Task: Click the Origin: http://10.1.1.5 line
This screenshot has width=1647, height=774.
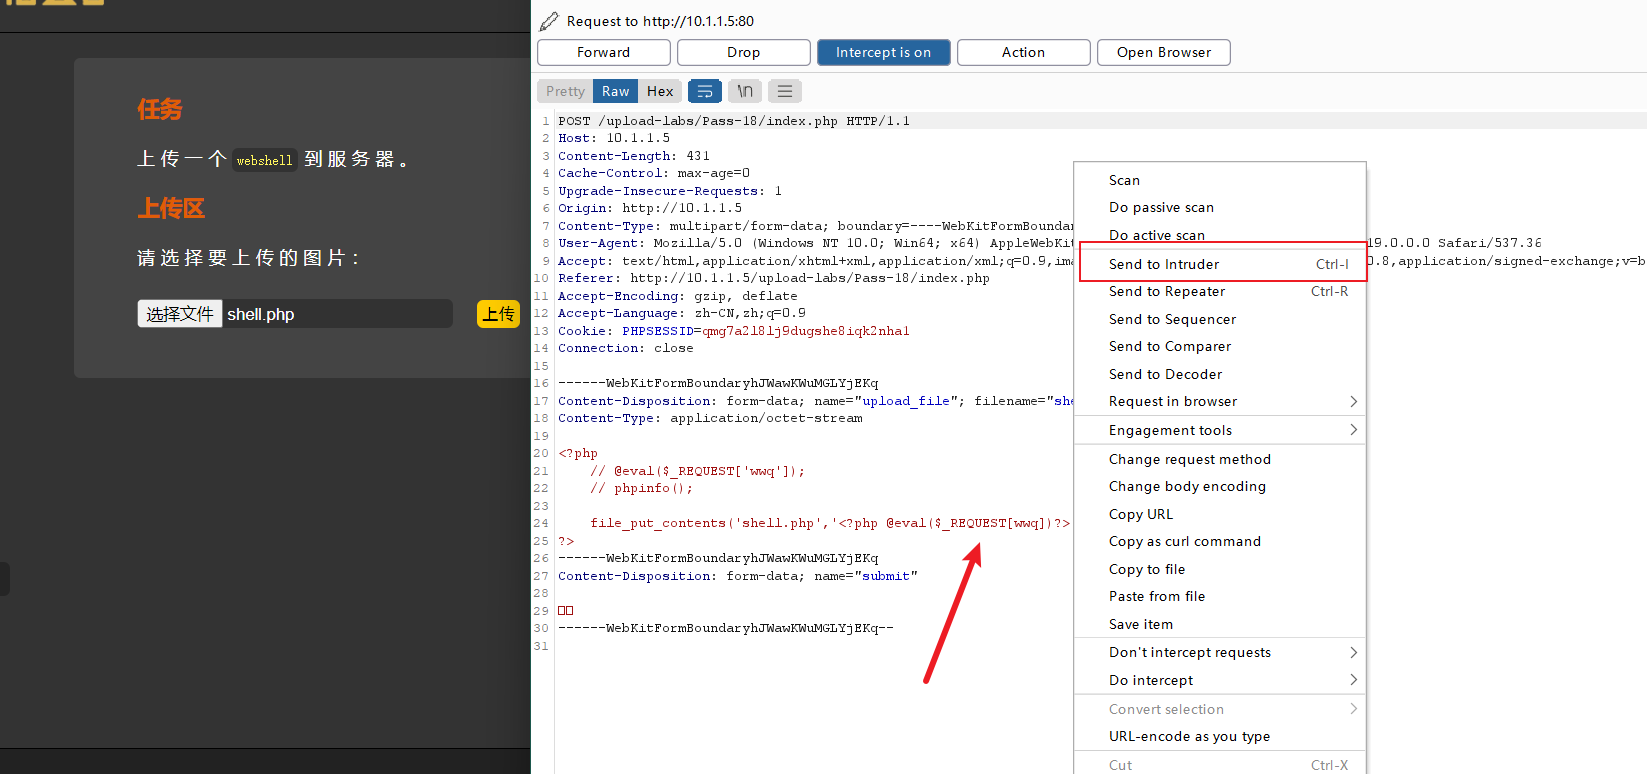Action: pos(650,208)
